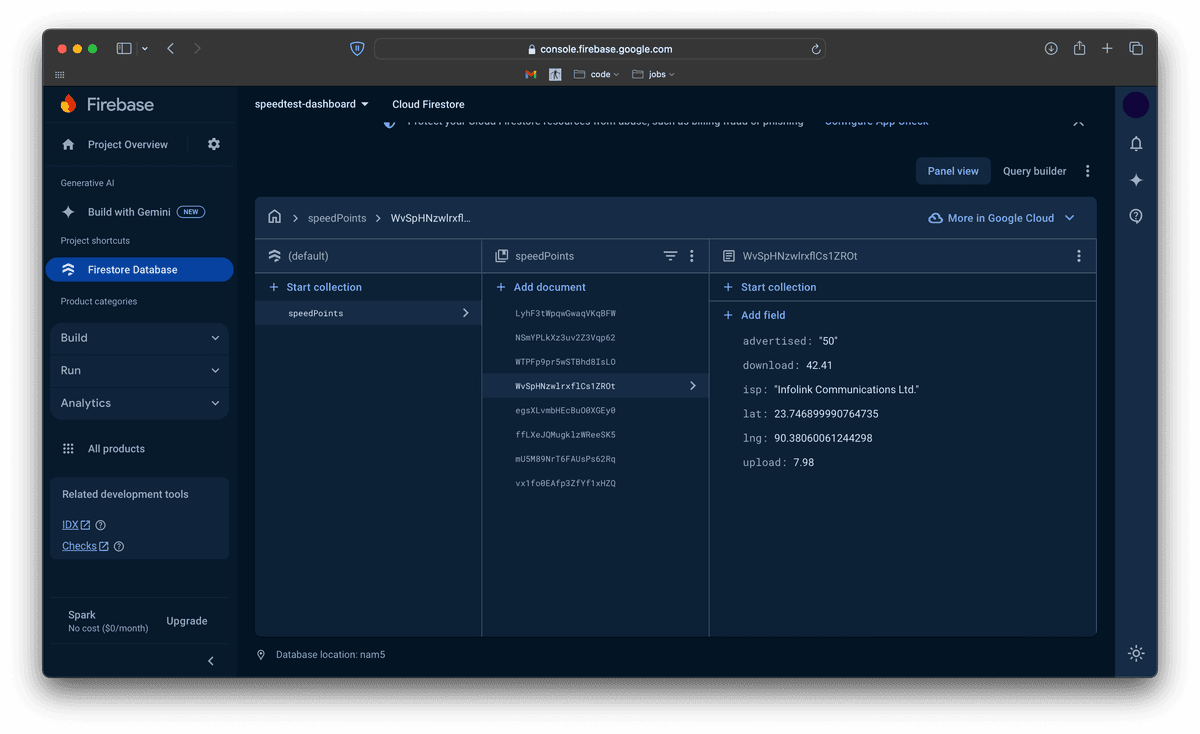This screenshot has height=734, width=1200.
Task: Click the Gmail bookmark icon
Action: pyautogui.click(x=531, y=74)
